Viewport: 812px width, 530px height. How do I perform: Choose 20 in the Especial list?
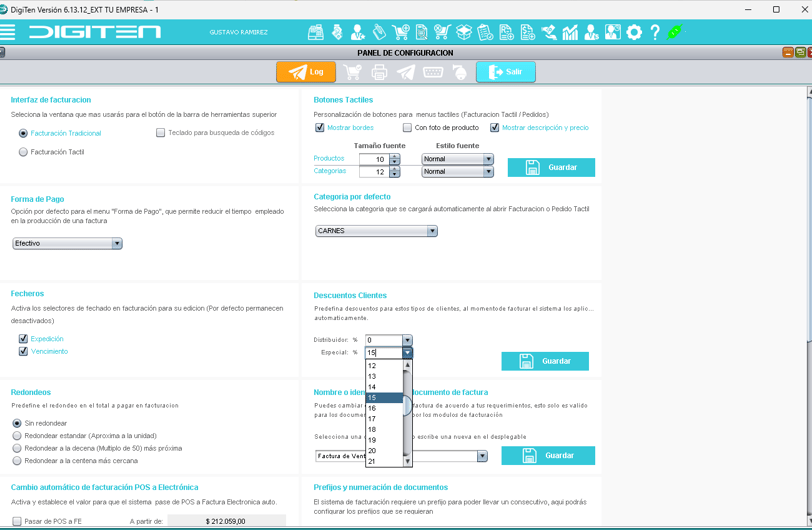click(384, 451)
